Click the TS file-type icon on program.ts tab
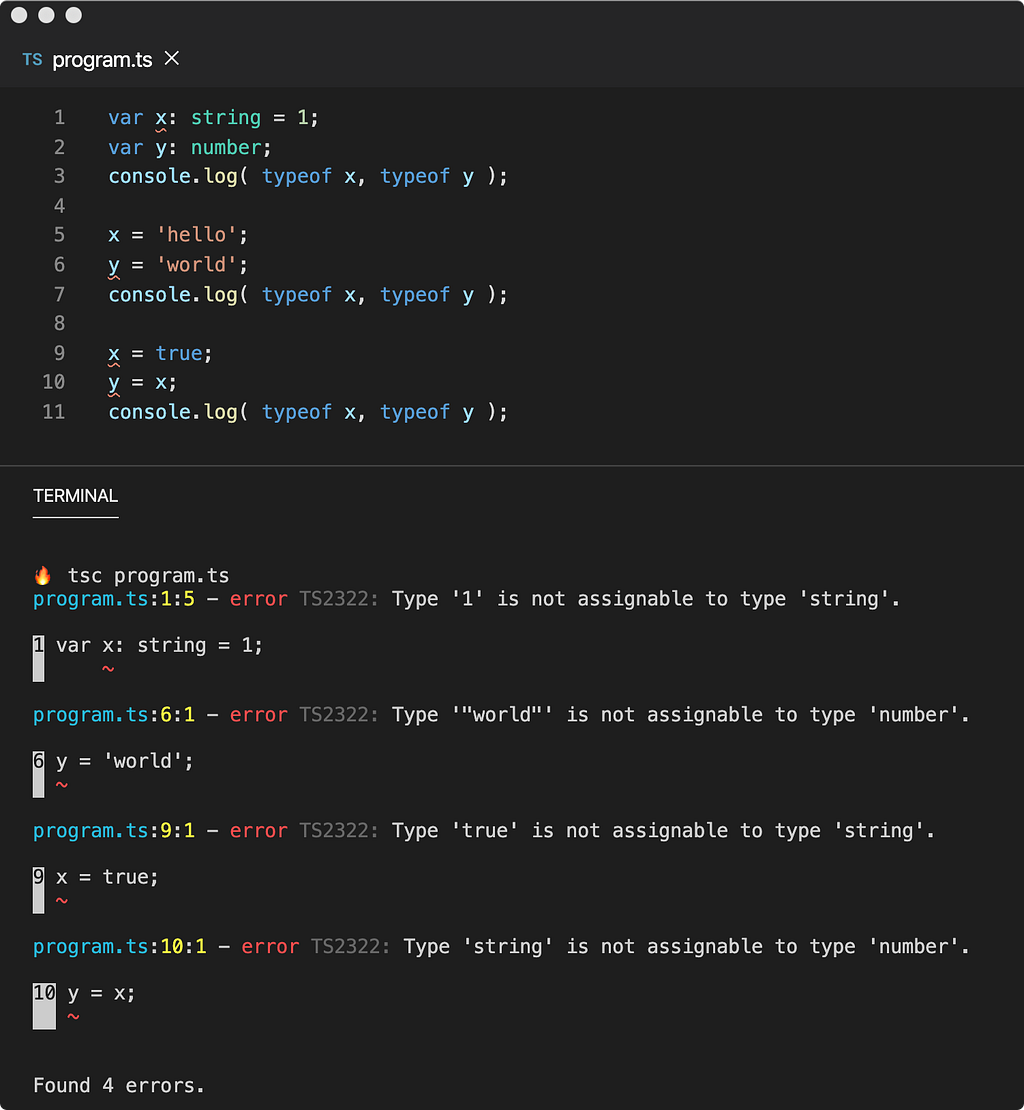Viewport: 1024px width, 1110px height. click(32, 59)
